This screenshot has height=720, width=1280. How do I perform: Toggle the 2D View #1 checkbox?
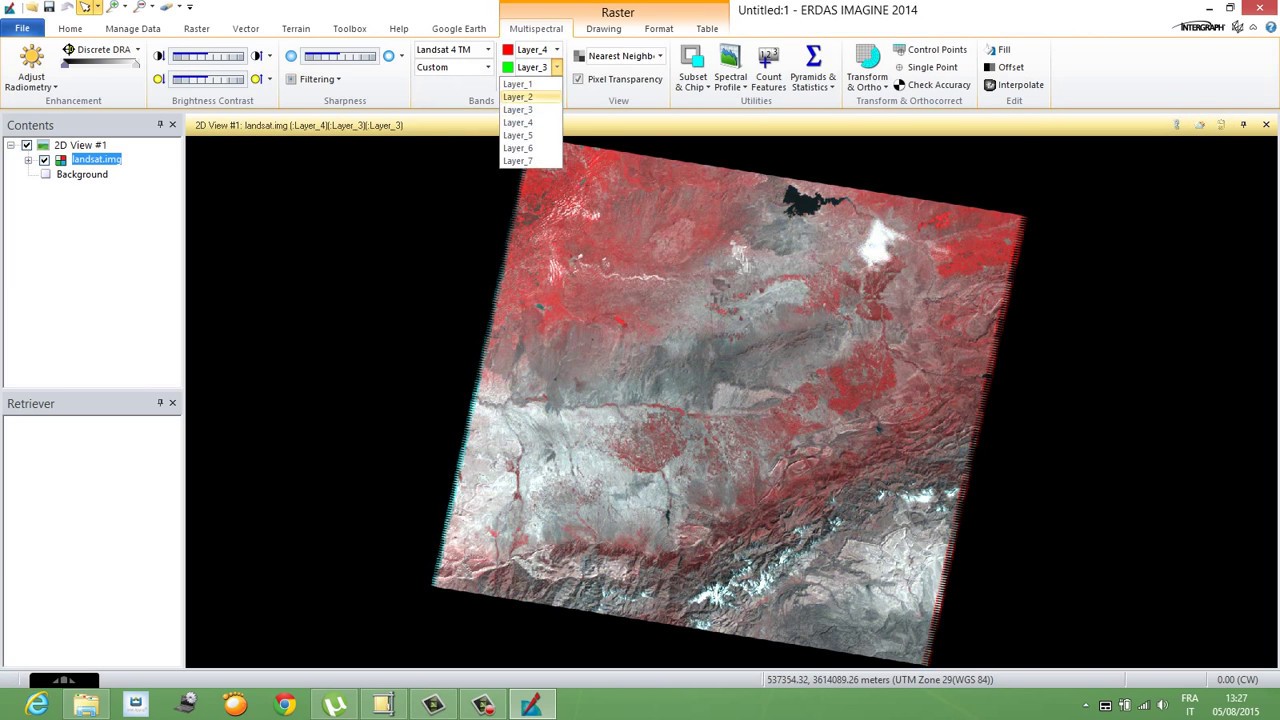pos(27,145)
